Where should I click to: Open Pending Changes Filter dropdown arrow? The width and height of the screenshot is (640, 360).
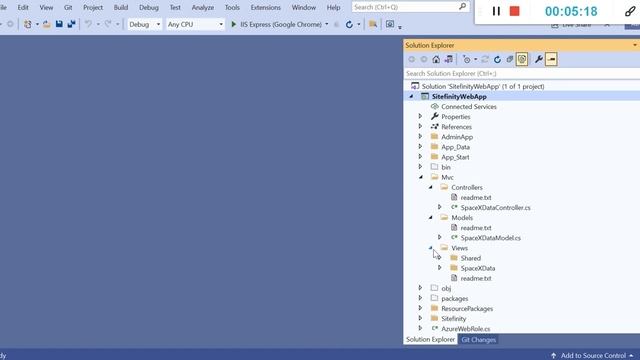click(476, 60)
